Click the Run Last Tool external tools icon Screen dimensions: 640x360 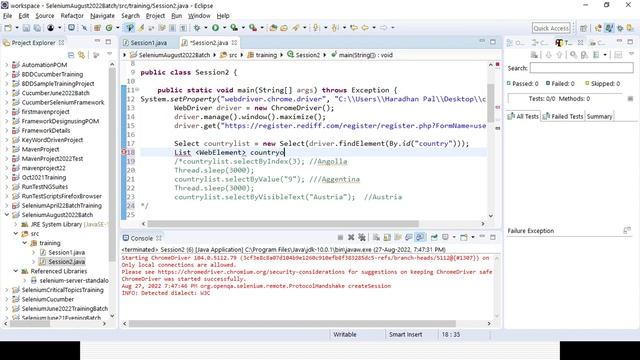pos(253,28)
